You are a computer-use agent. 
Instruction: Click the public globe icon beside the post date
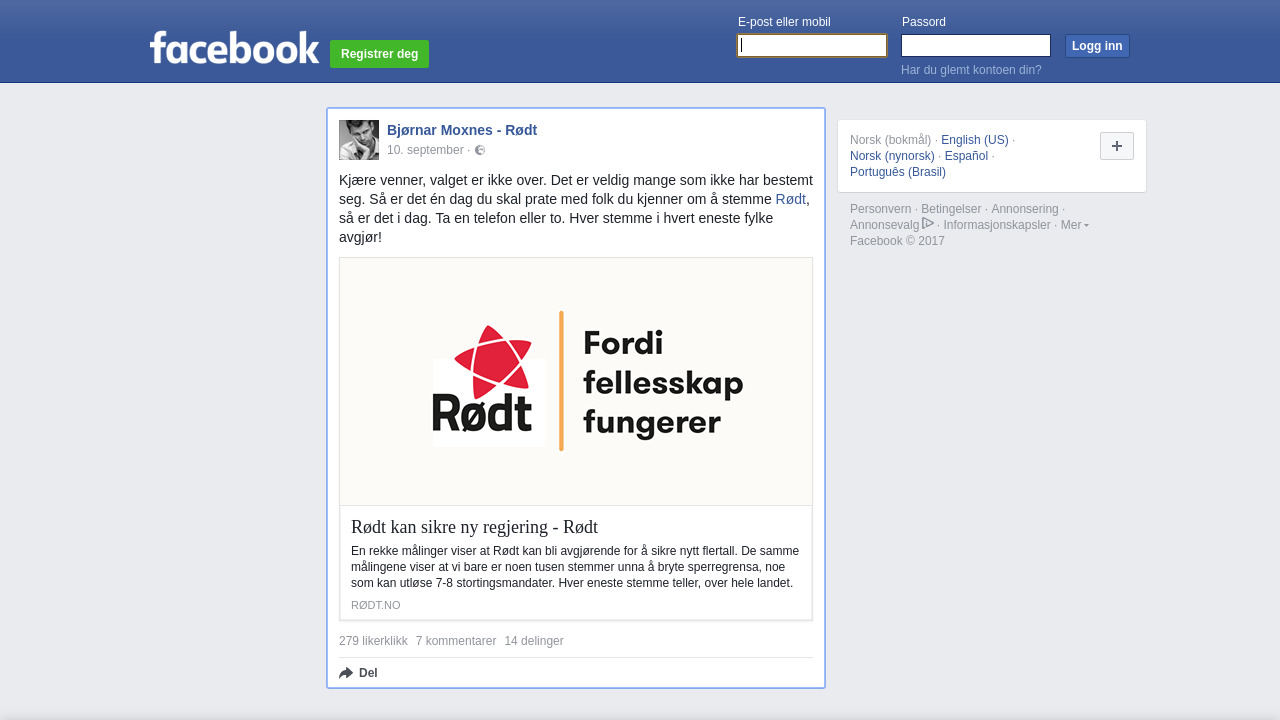[480, 150]
